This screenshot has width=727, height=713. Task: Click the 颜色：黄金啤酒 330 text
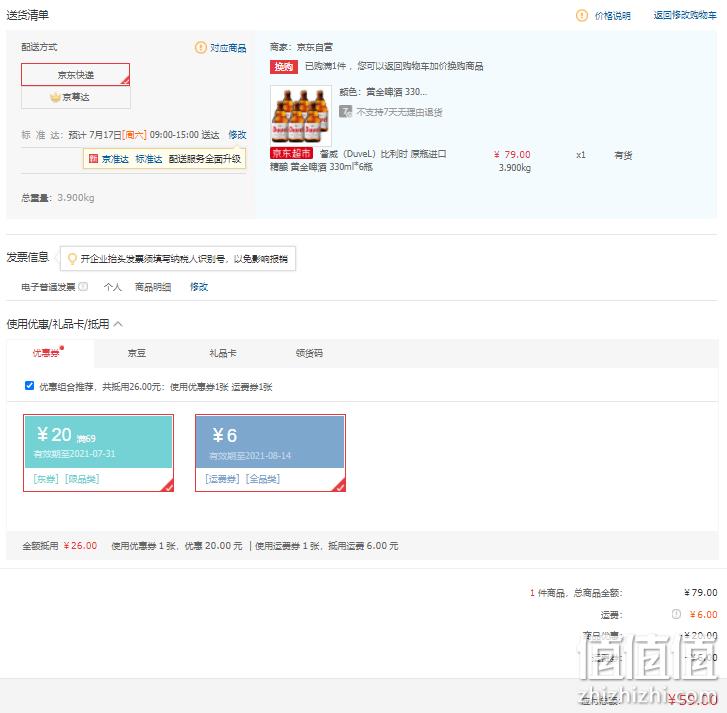pos(383,92)
